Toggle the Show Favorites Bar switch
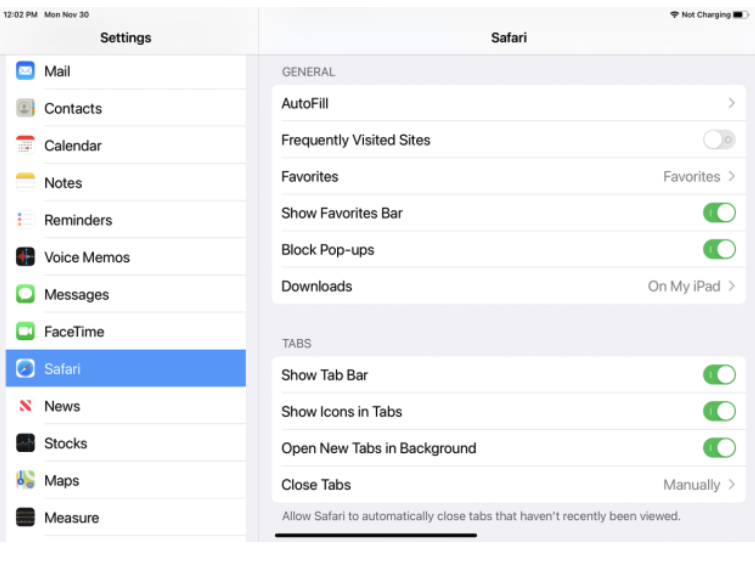755x565 pixels. click(x=719, y=213)
